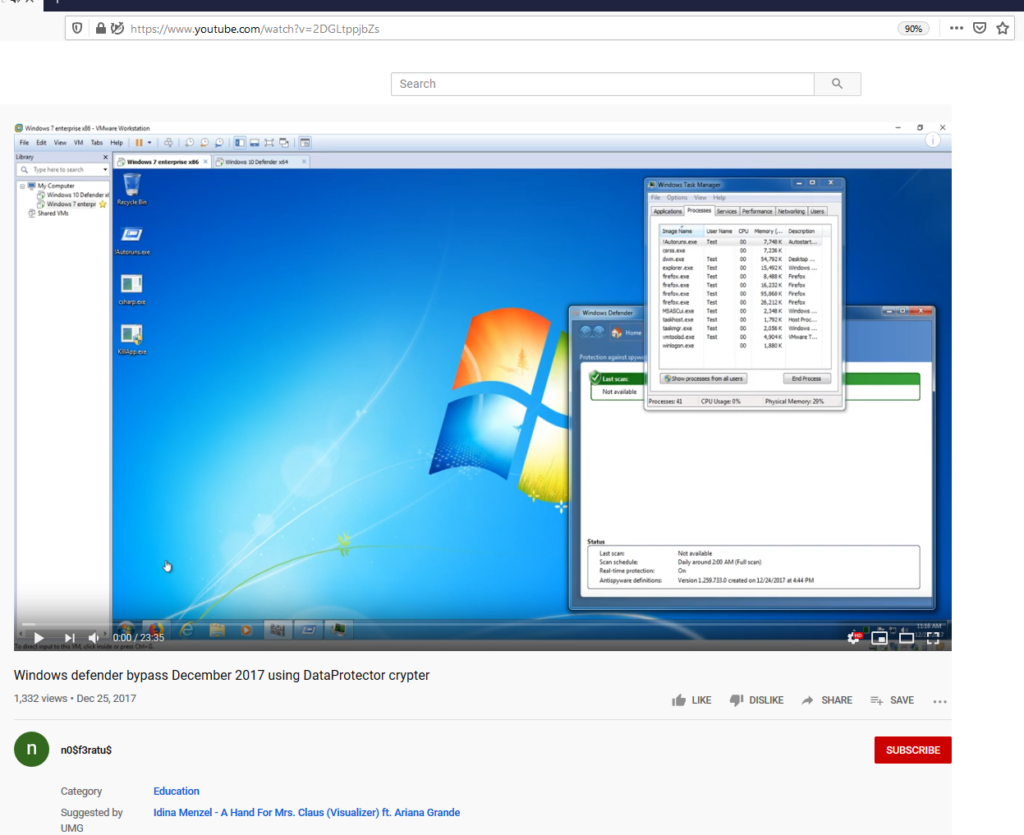Click Show processes from all users
The height and width of the screenshot is (835, 1024).
click(x=703, y=379)
